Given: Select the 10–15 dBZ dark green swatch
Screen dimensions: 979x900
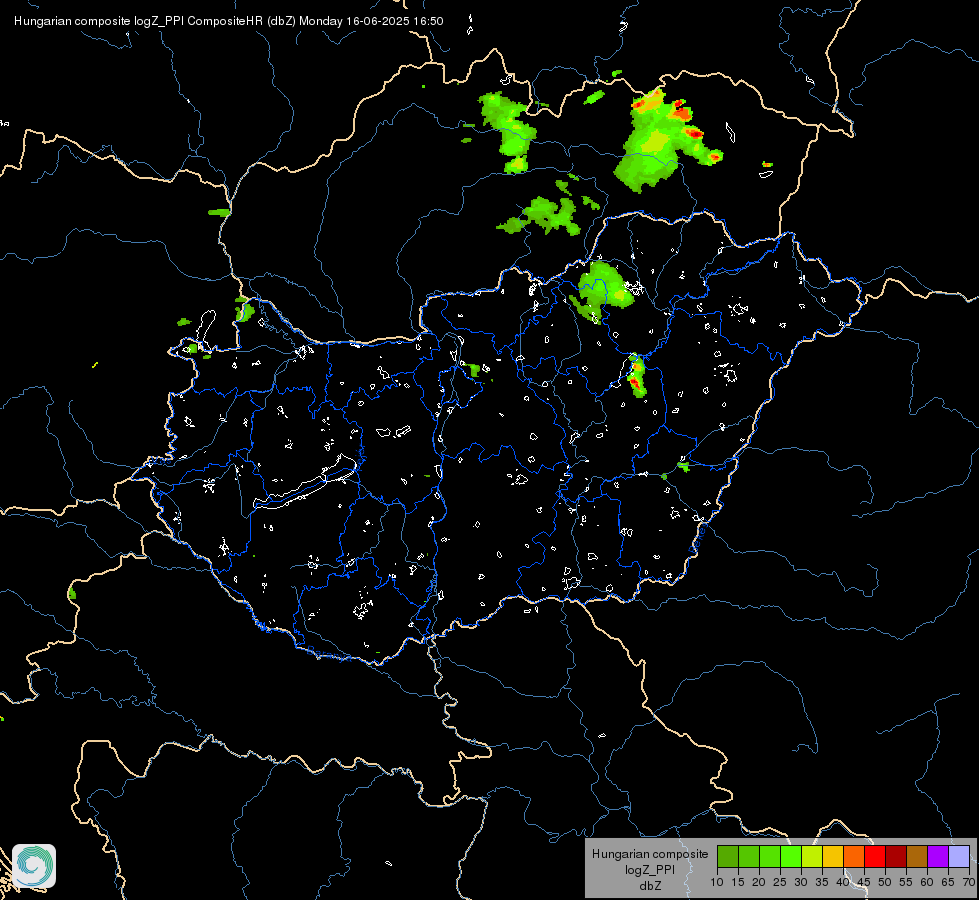Looking at the screenshot, I should coord(728,856).
